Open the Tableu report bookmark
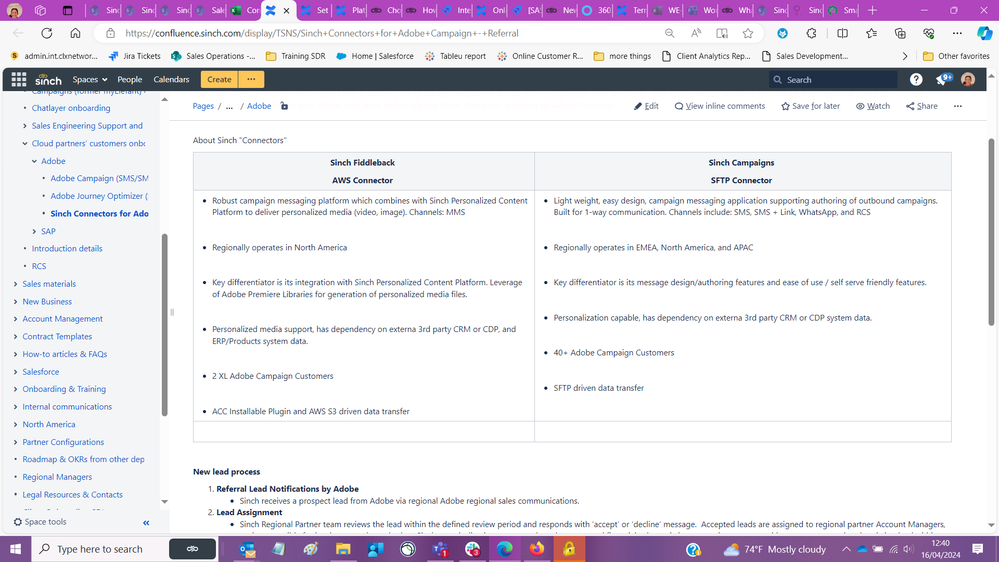Screen dimensions: 999x562 coord(455,56)
